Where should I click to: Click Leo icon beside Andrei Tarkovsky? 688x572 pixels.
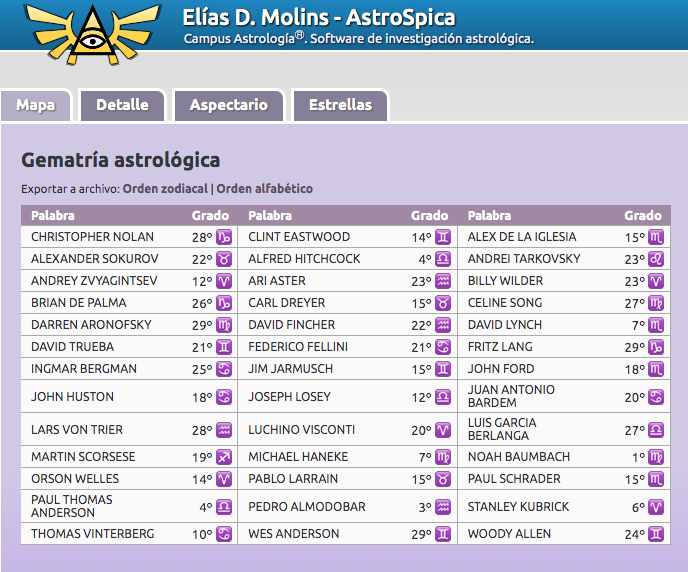click(x=656, y=259)
